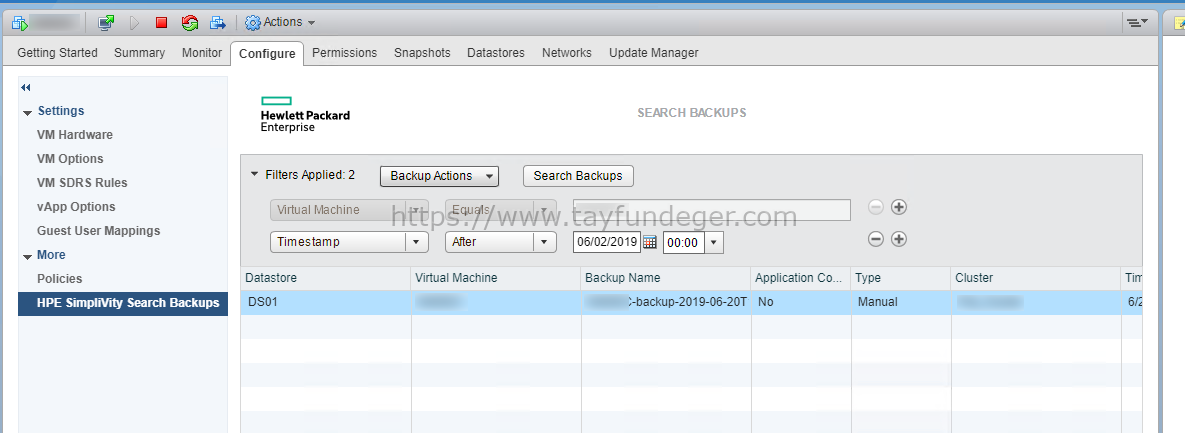Select VM Hardware in settings
This screenshot has width=1185, height=433.
click(x=75, y=135)
